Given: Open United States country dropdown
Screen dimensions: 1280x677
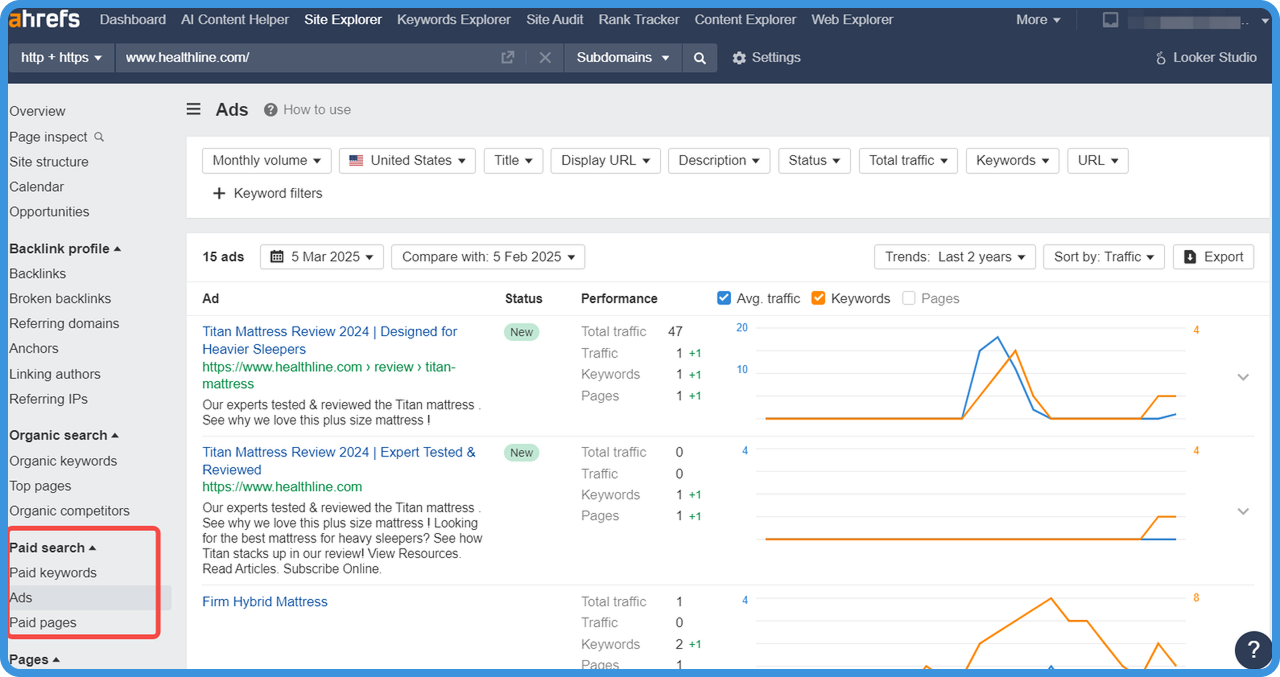Looking at the screenshot, I should pos(407,161).
